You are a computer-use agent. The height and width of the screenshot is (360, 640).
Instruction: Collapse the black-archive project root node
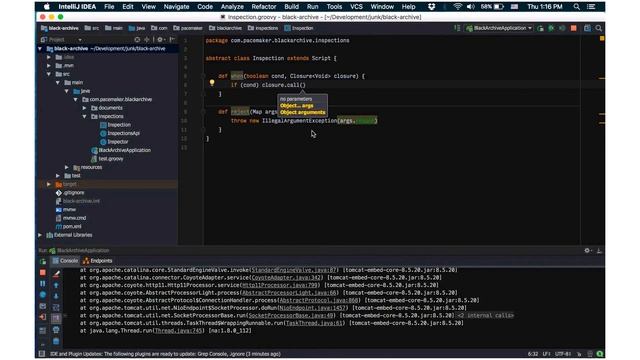(40, 49)
